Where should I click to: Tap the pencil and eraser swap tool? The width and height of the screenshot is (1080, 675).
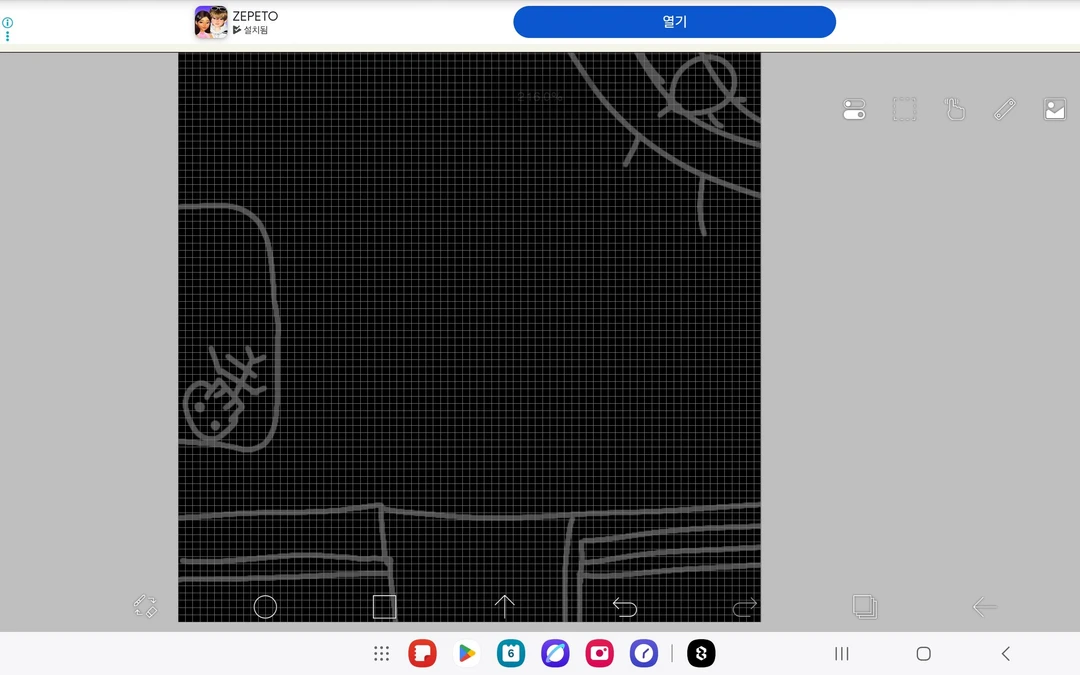pyautogui.click(x=145, y=606)
